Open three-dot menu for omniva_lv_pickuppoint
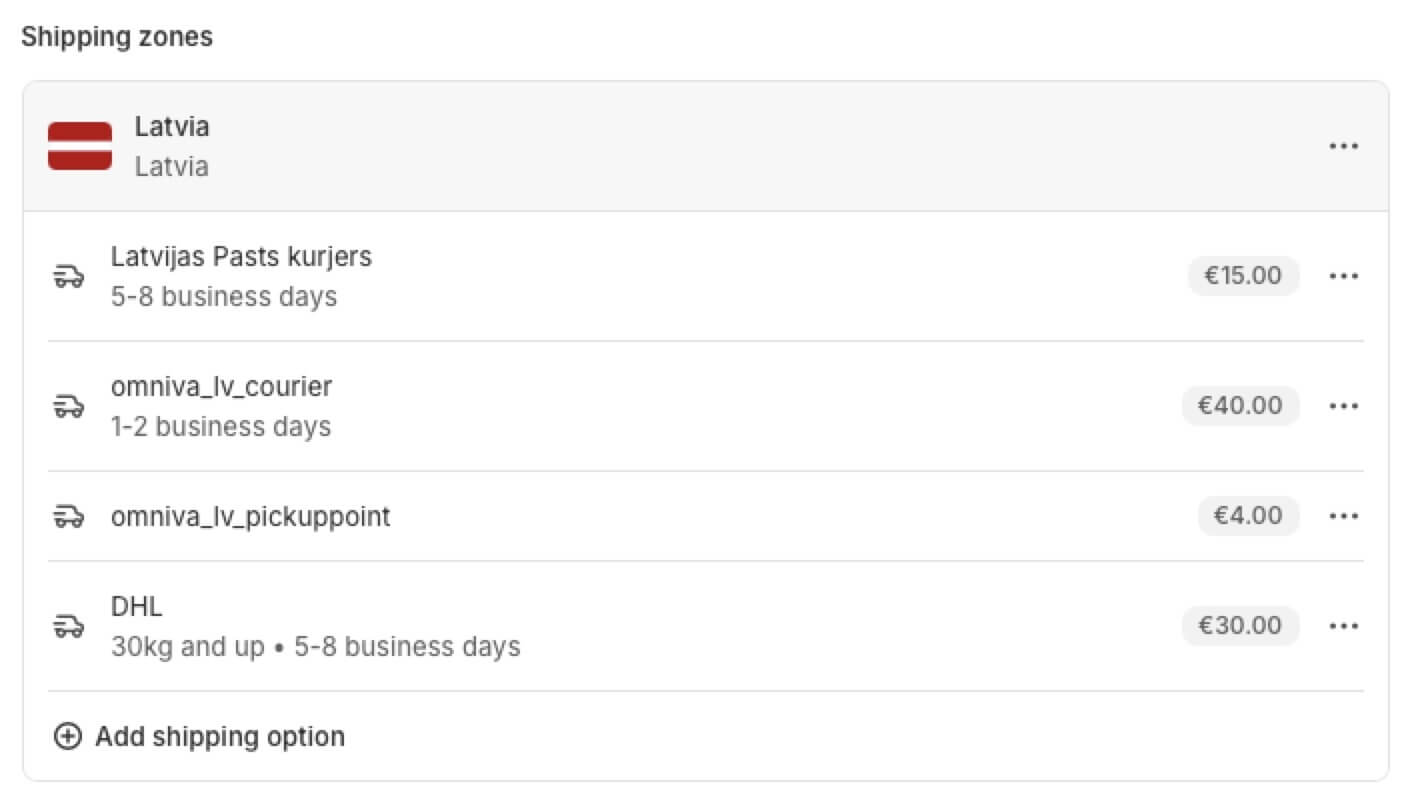1401x792 pixels. 1343,516
